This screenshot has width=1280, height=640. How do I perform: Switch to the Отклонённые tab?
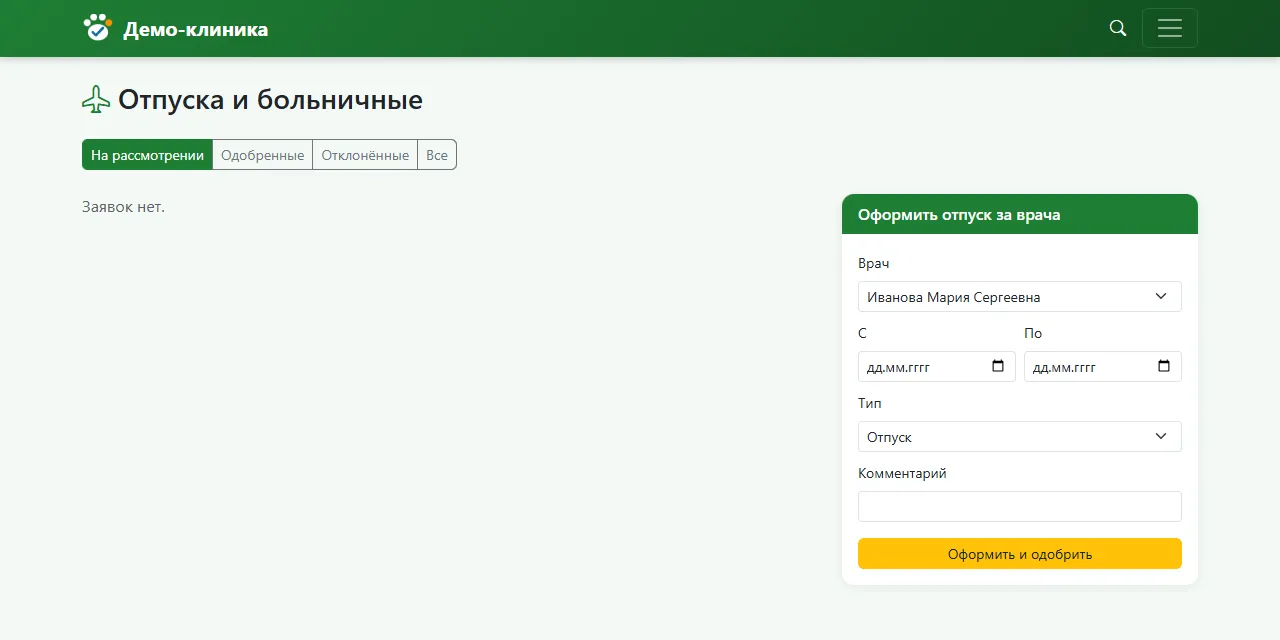point(365,155)
